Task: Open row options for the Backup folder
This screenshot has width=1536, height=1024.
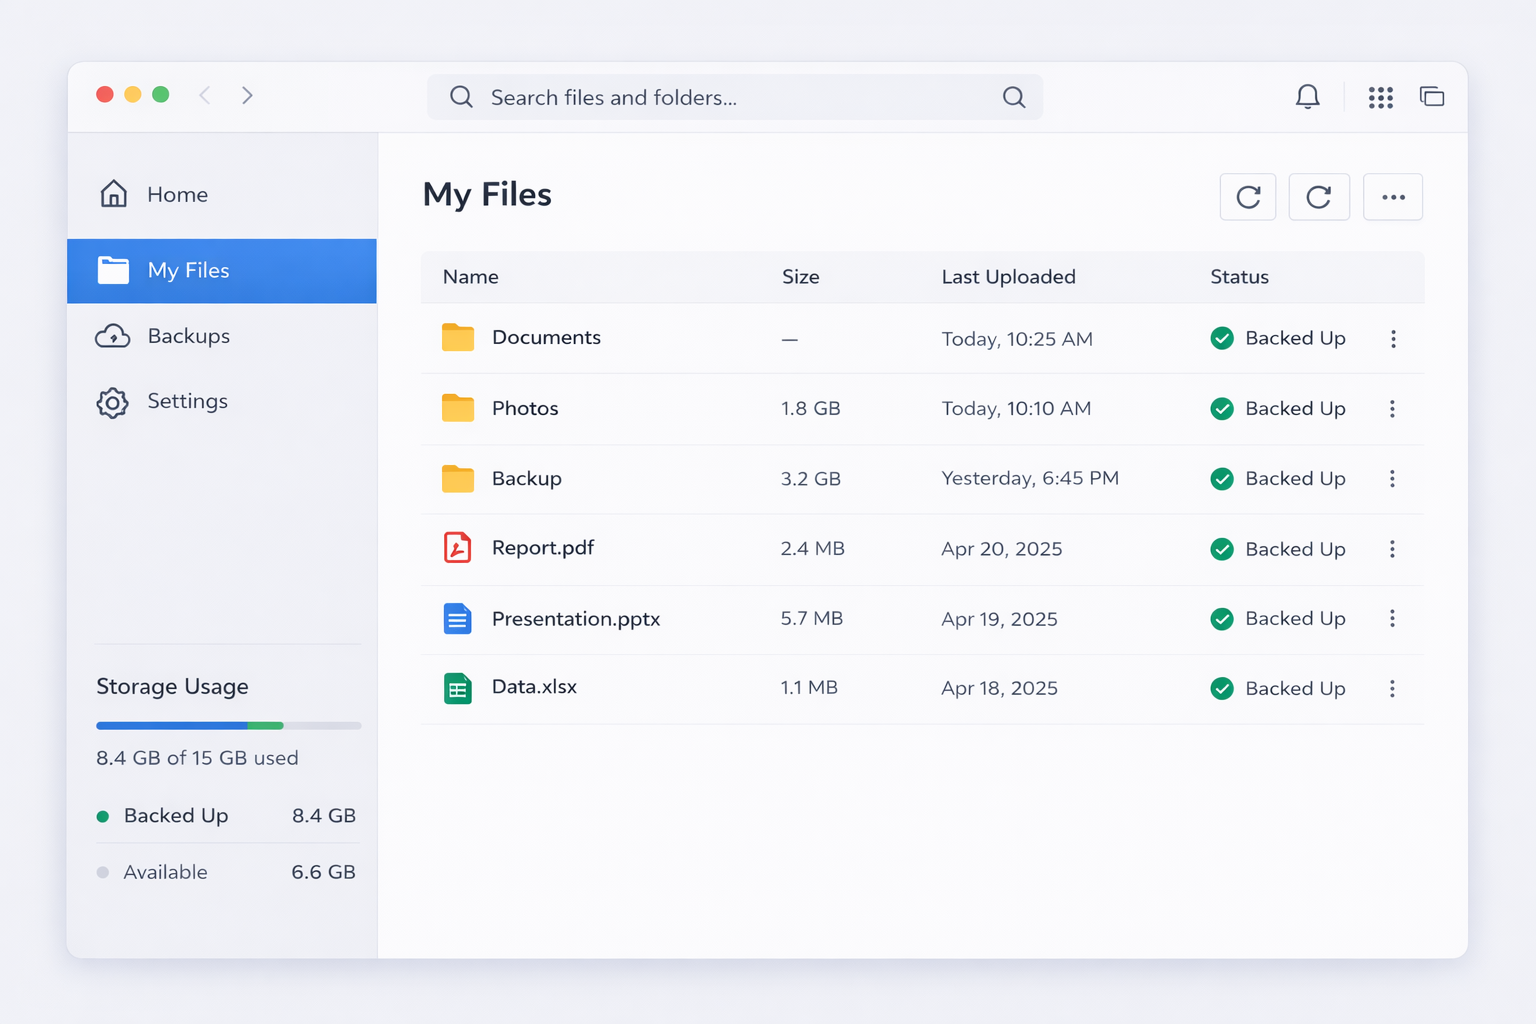Action: coord(1392,479)
